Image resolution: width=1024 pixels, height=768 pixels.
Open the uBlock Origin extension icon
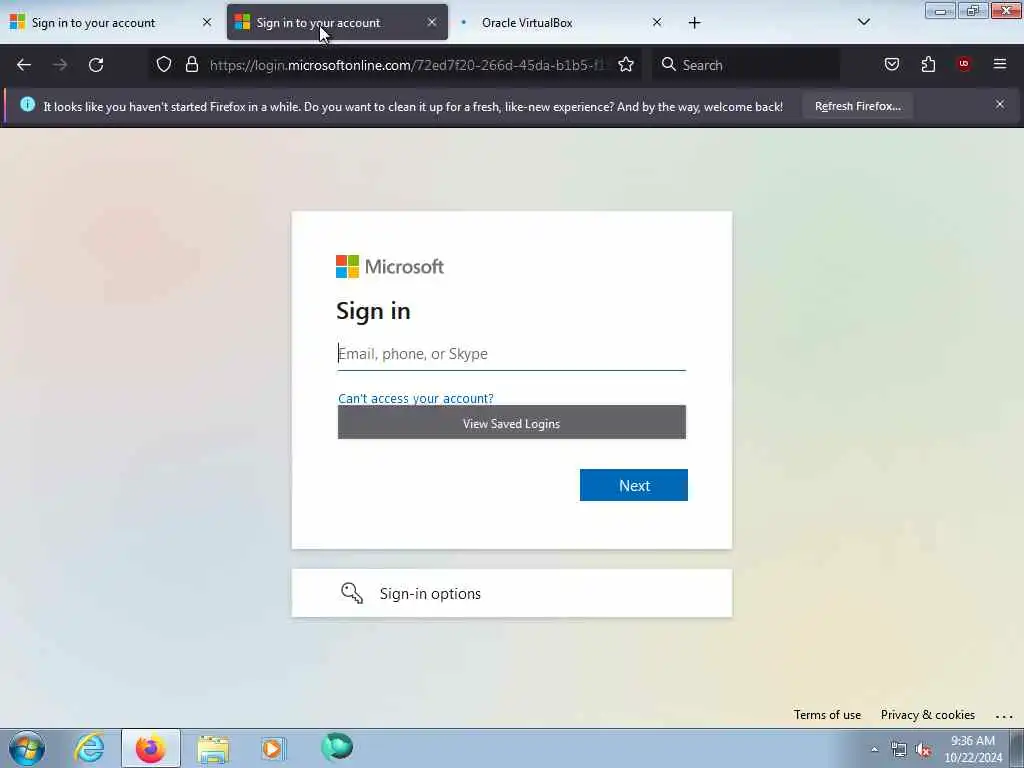[x=963, y=64]
